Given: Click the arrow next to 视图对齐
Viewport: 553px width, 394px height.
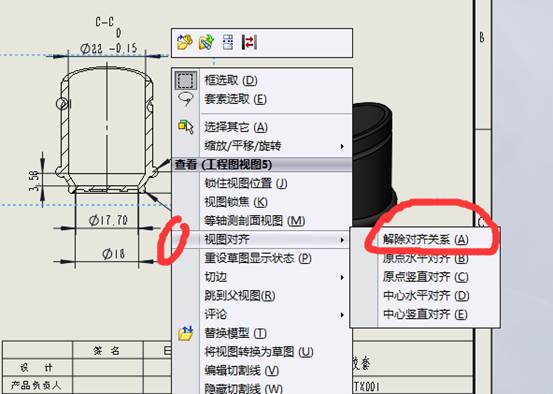Looking at the screenshot, I should coord(342,240).
